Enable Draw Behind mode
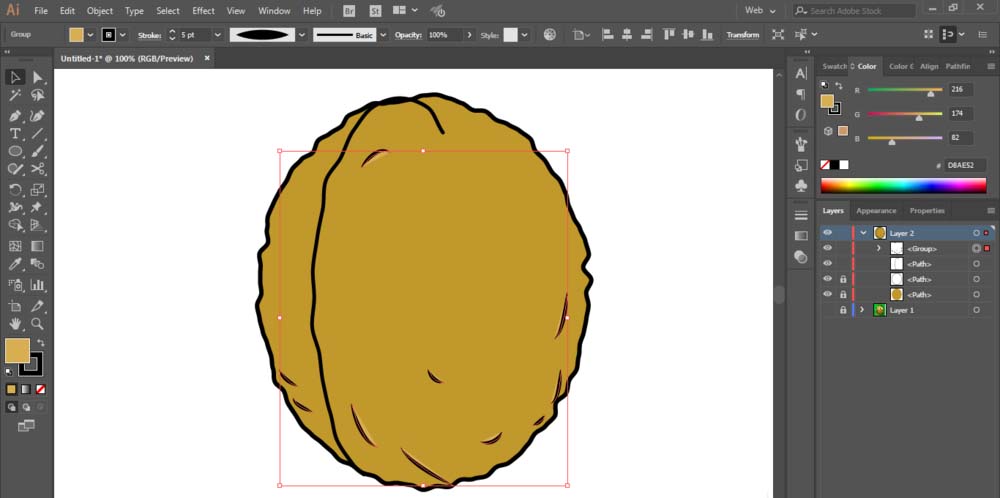1000x498 pixels. (x=26, y=407)
